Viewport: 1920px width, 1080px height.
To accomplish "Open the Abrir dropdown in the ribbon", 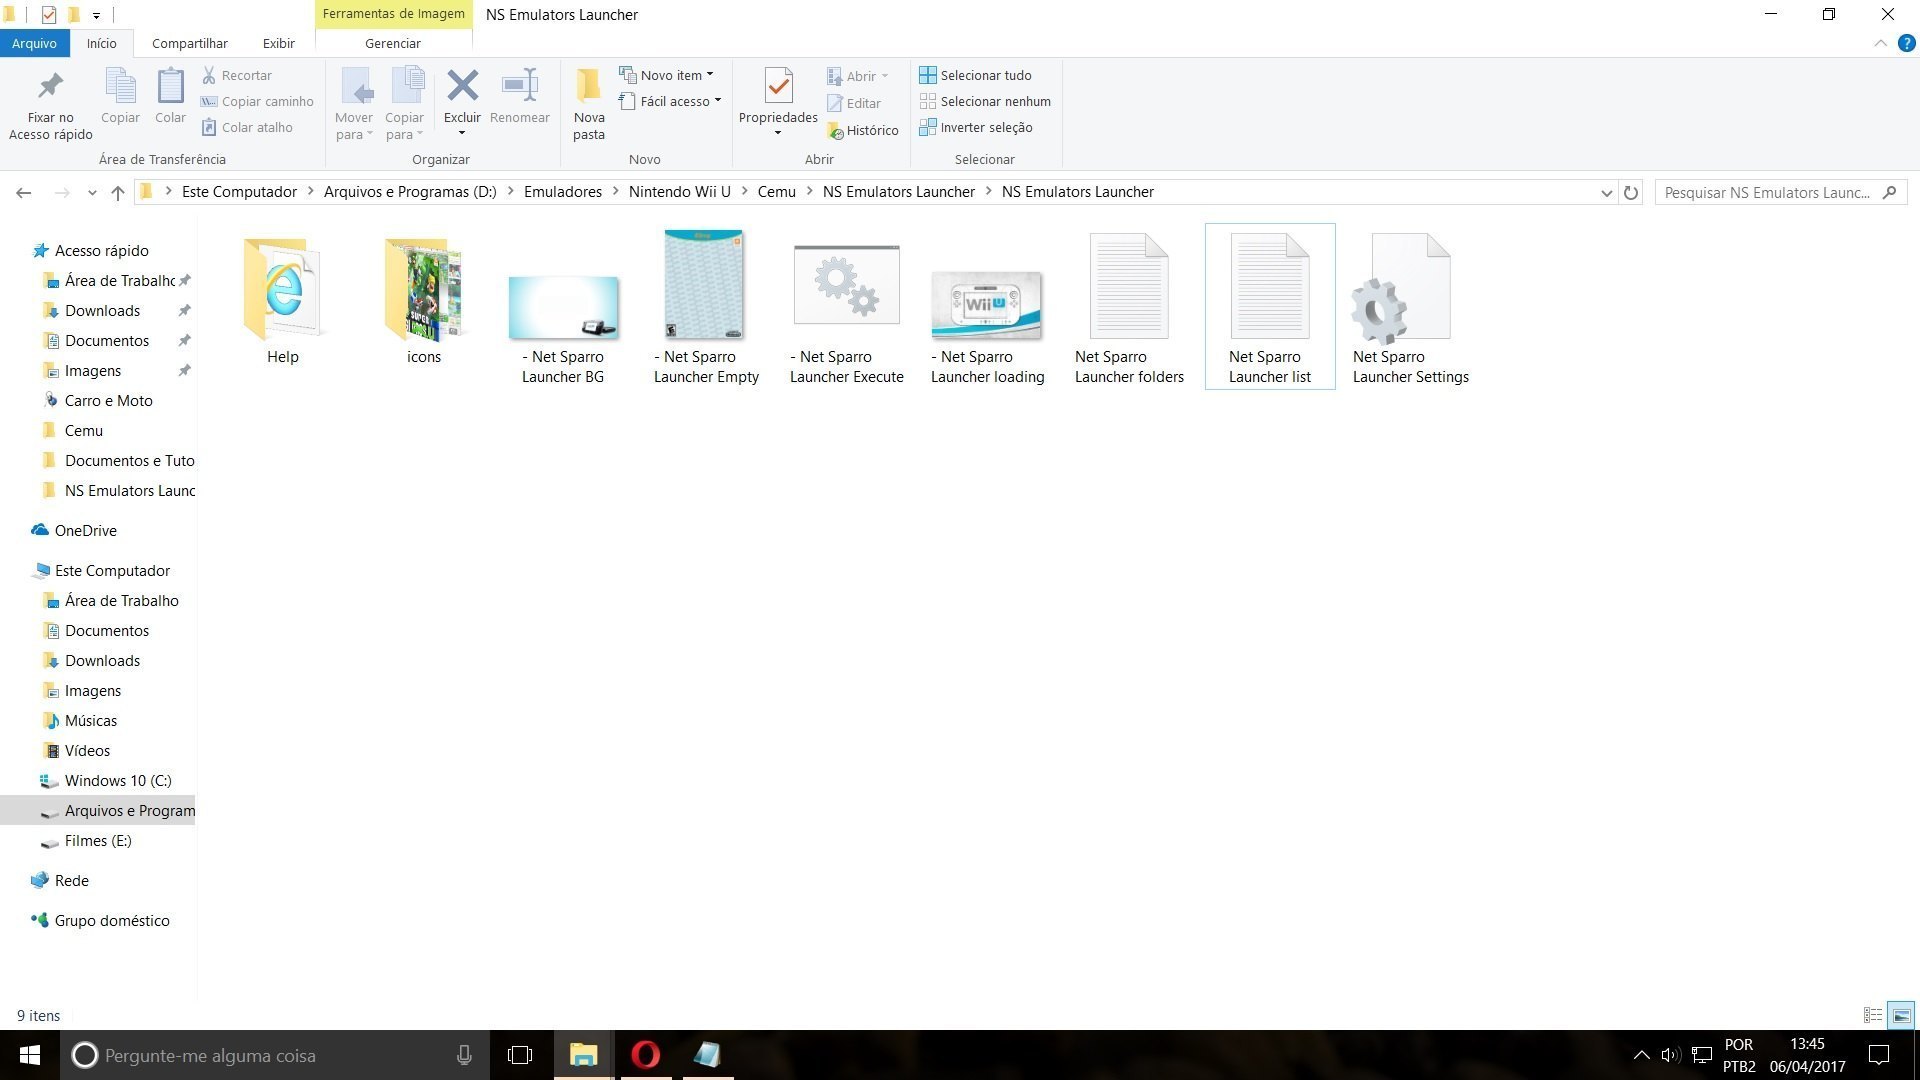I will (858, 76).
